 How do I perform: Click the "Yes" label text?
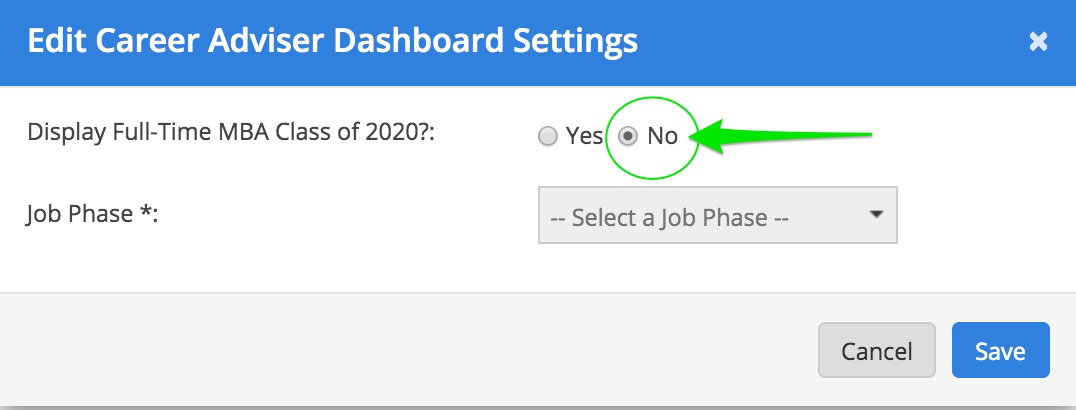(584, 136)
